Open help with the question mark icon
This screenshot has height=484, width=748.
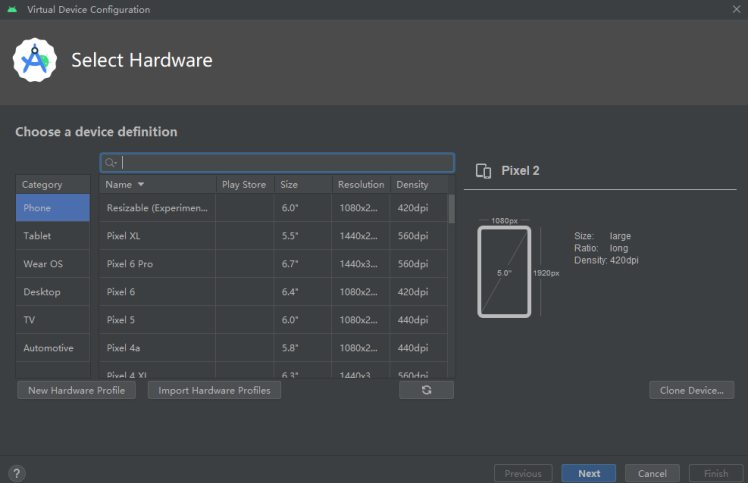(x=17, y=474)
